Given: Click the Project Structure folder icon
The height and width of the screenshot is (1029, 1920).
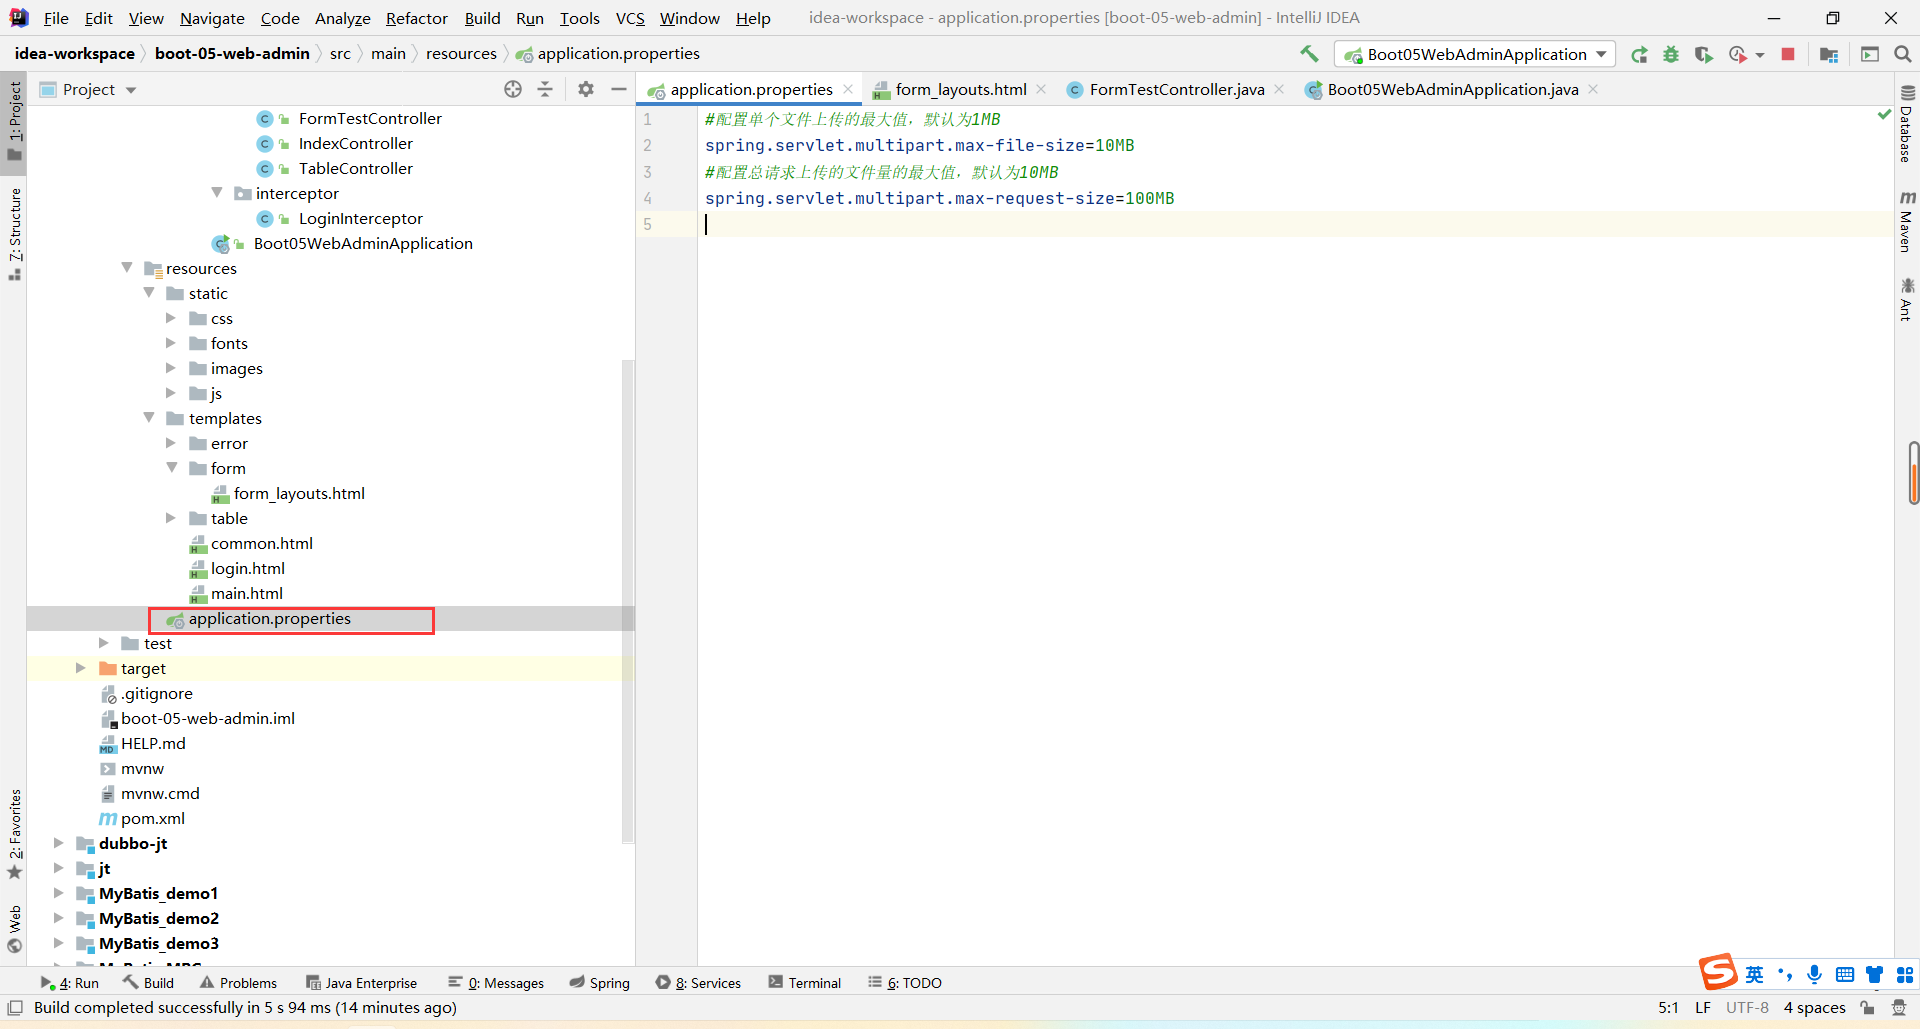Looking at the screenshot, I should [1829, 55].
